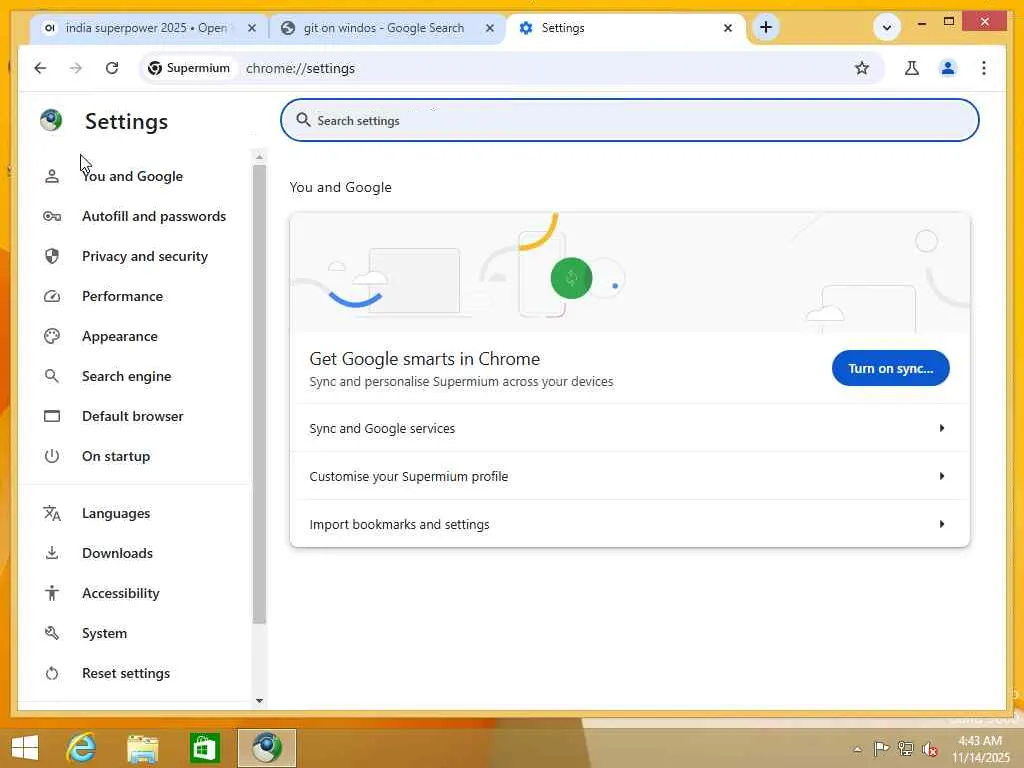The height and width of the screenshot is (768, 1024).
Task: Click the muted volume tray icon
Action: click(929, 748)
